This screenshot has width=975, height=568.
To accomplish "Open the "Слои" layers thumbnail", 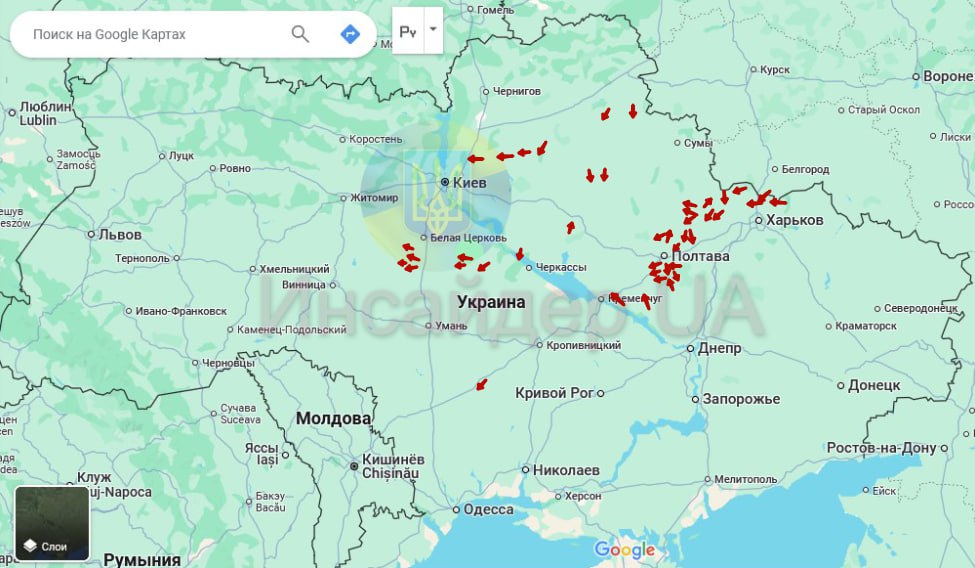I will click(x=52, y=523).
